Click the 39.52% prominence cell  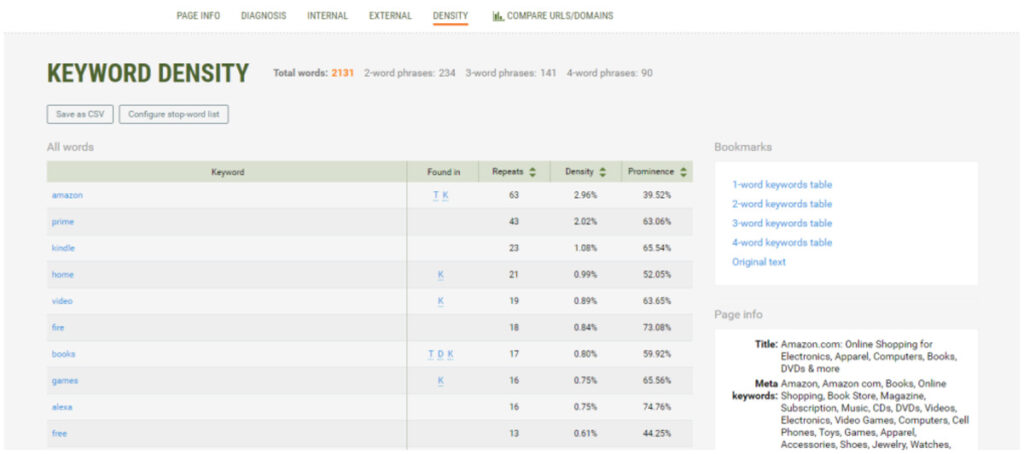coord(656,195)
